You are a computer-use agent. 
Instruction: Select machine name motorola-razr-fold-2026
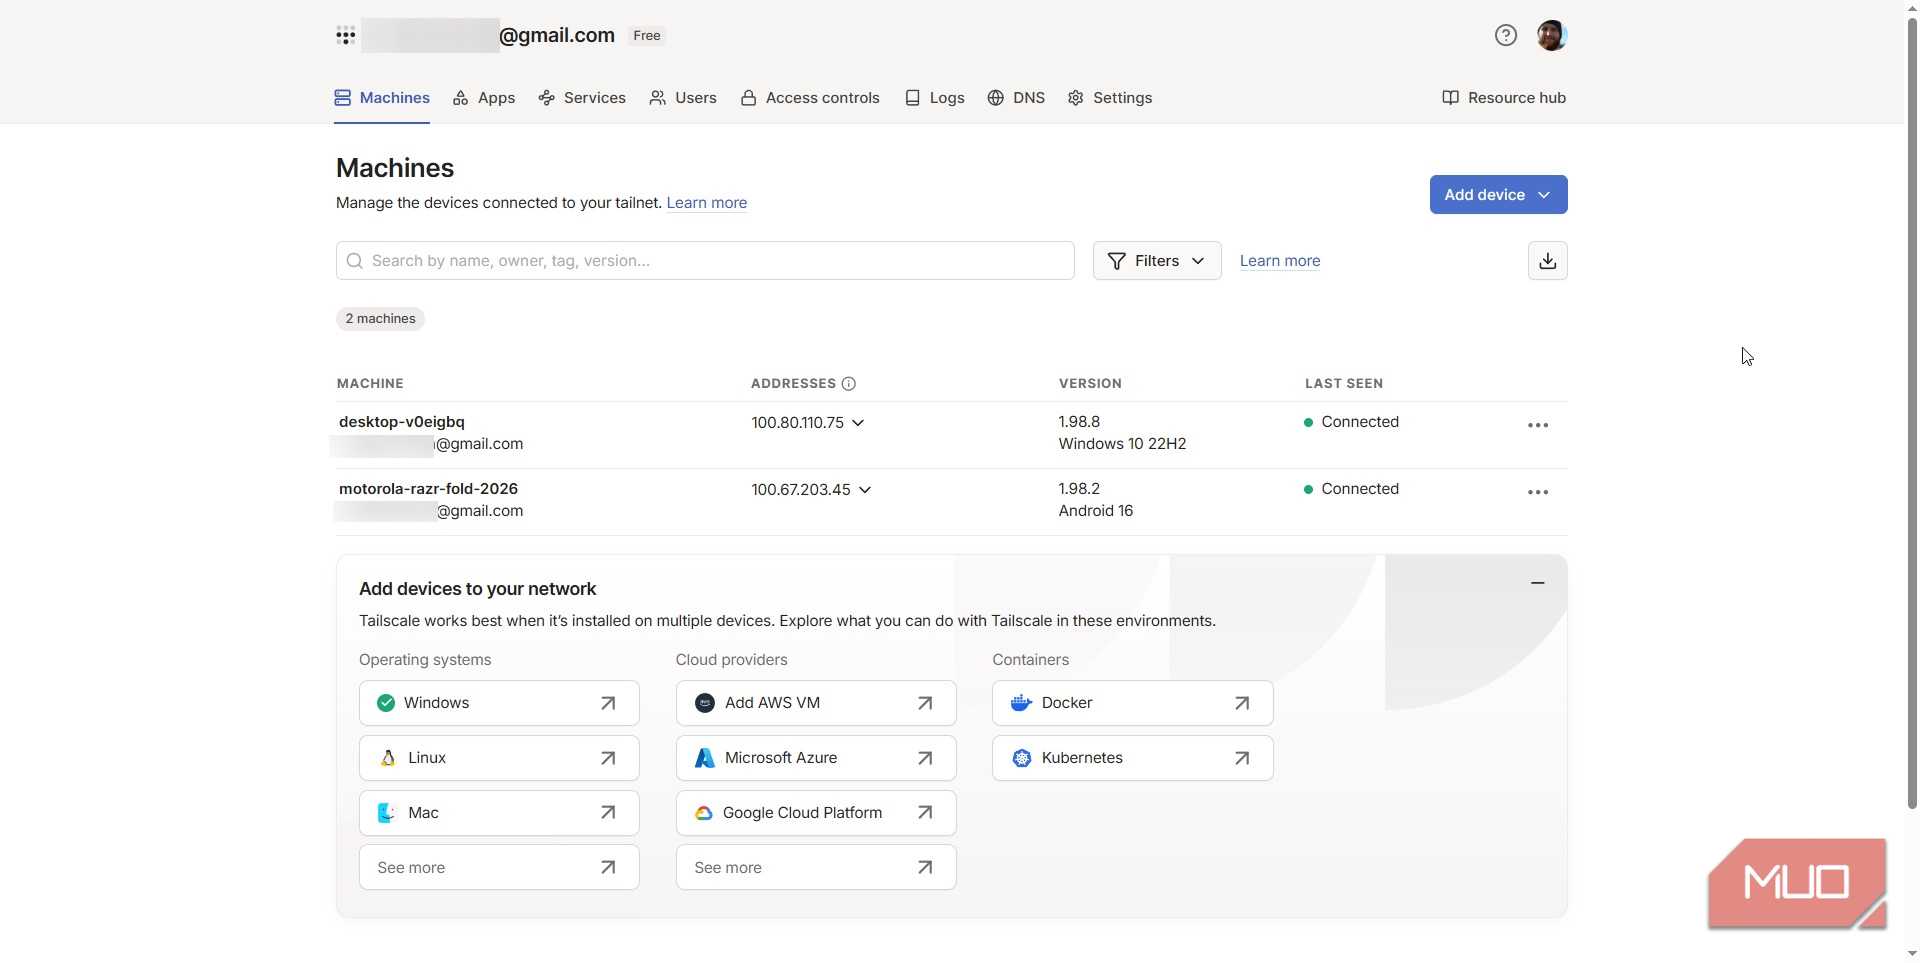point(428,489)
